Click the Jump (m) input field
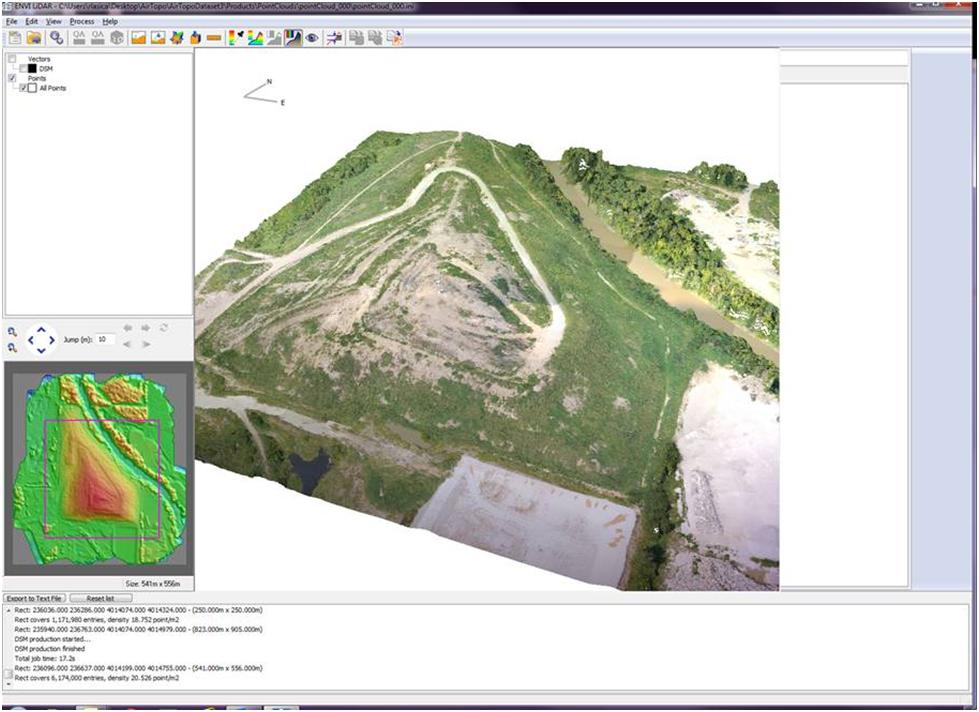The height and width of the screenshot is (712, 979). (x=106, y=340)
